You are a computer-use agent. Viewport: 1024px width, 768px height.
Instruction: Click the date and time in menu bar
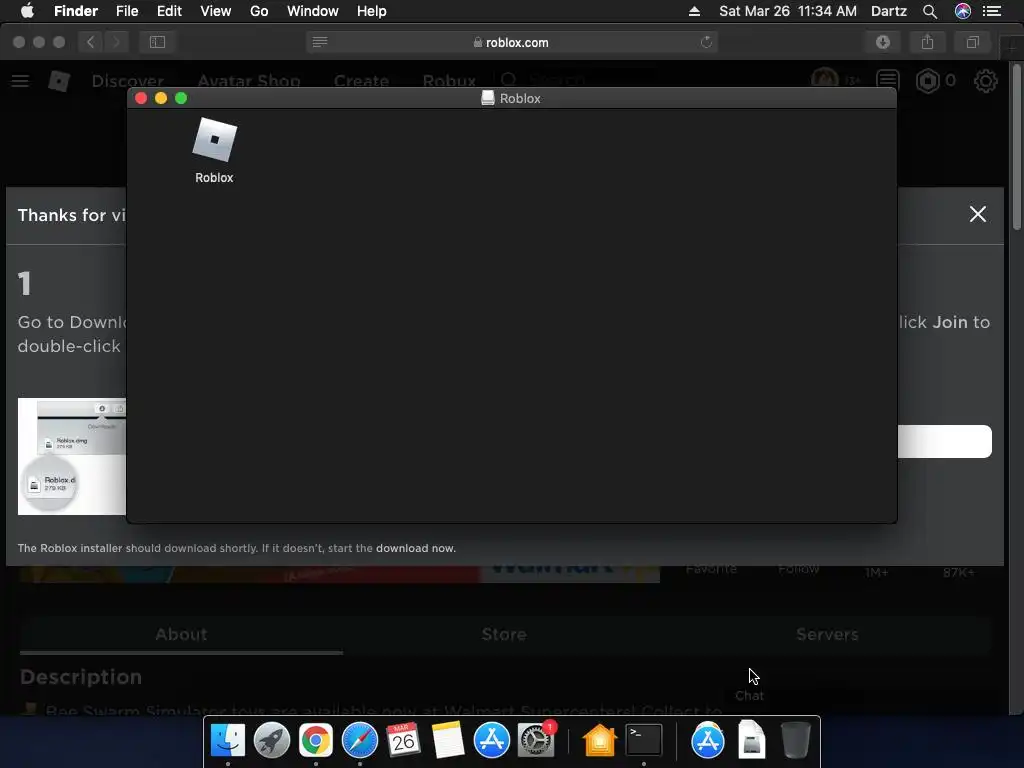click(x=788, y=11)
